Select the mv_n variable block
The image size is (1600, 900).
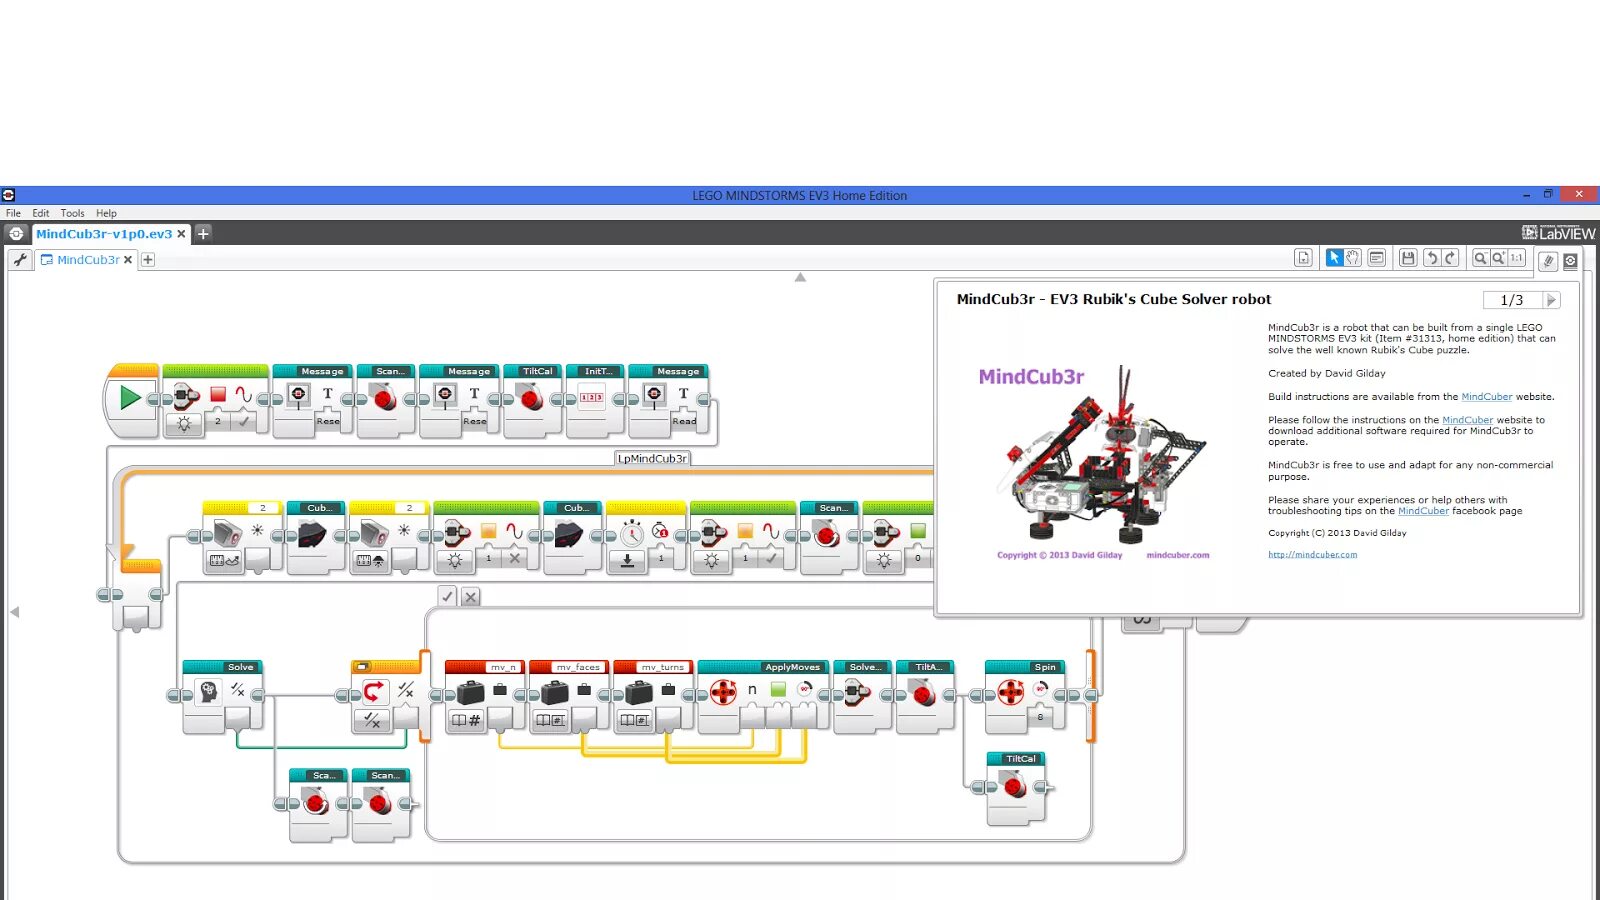484,697
